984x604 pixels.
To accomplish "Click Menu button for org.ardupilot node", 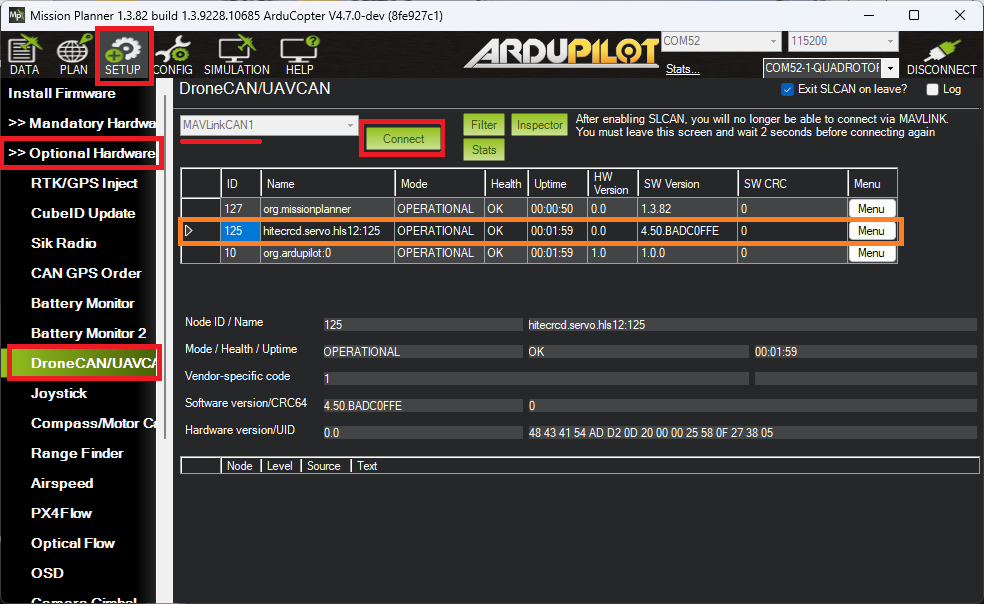I will pyautogui.click(x=870, y=253).
